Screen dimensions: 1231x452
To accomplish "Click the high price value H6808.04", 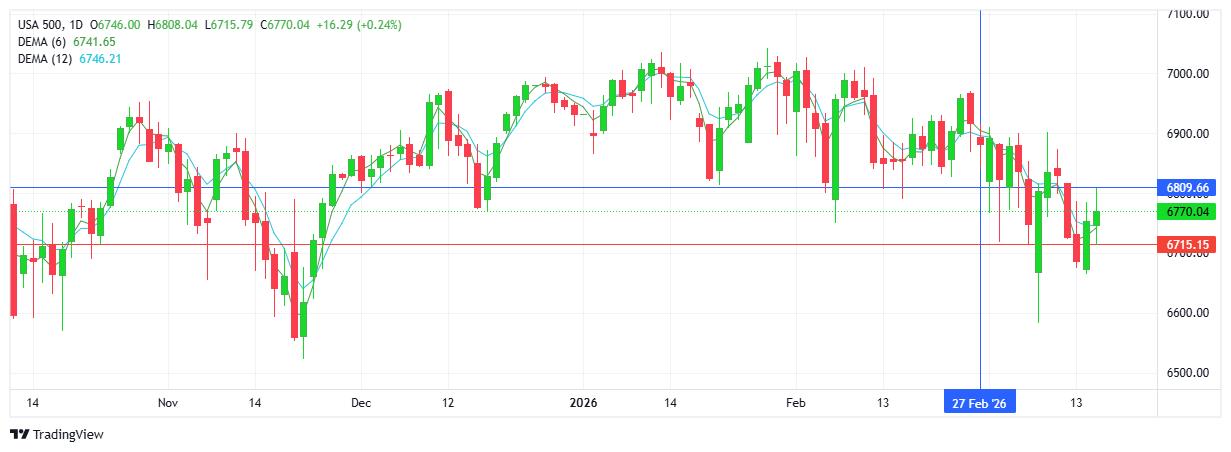I will pyautogui.click(x=174, y=24).
